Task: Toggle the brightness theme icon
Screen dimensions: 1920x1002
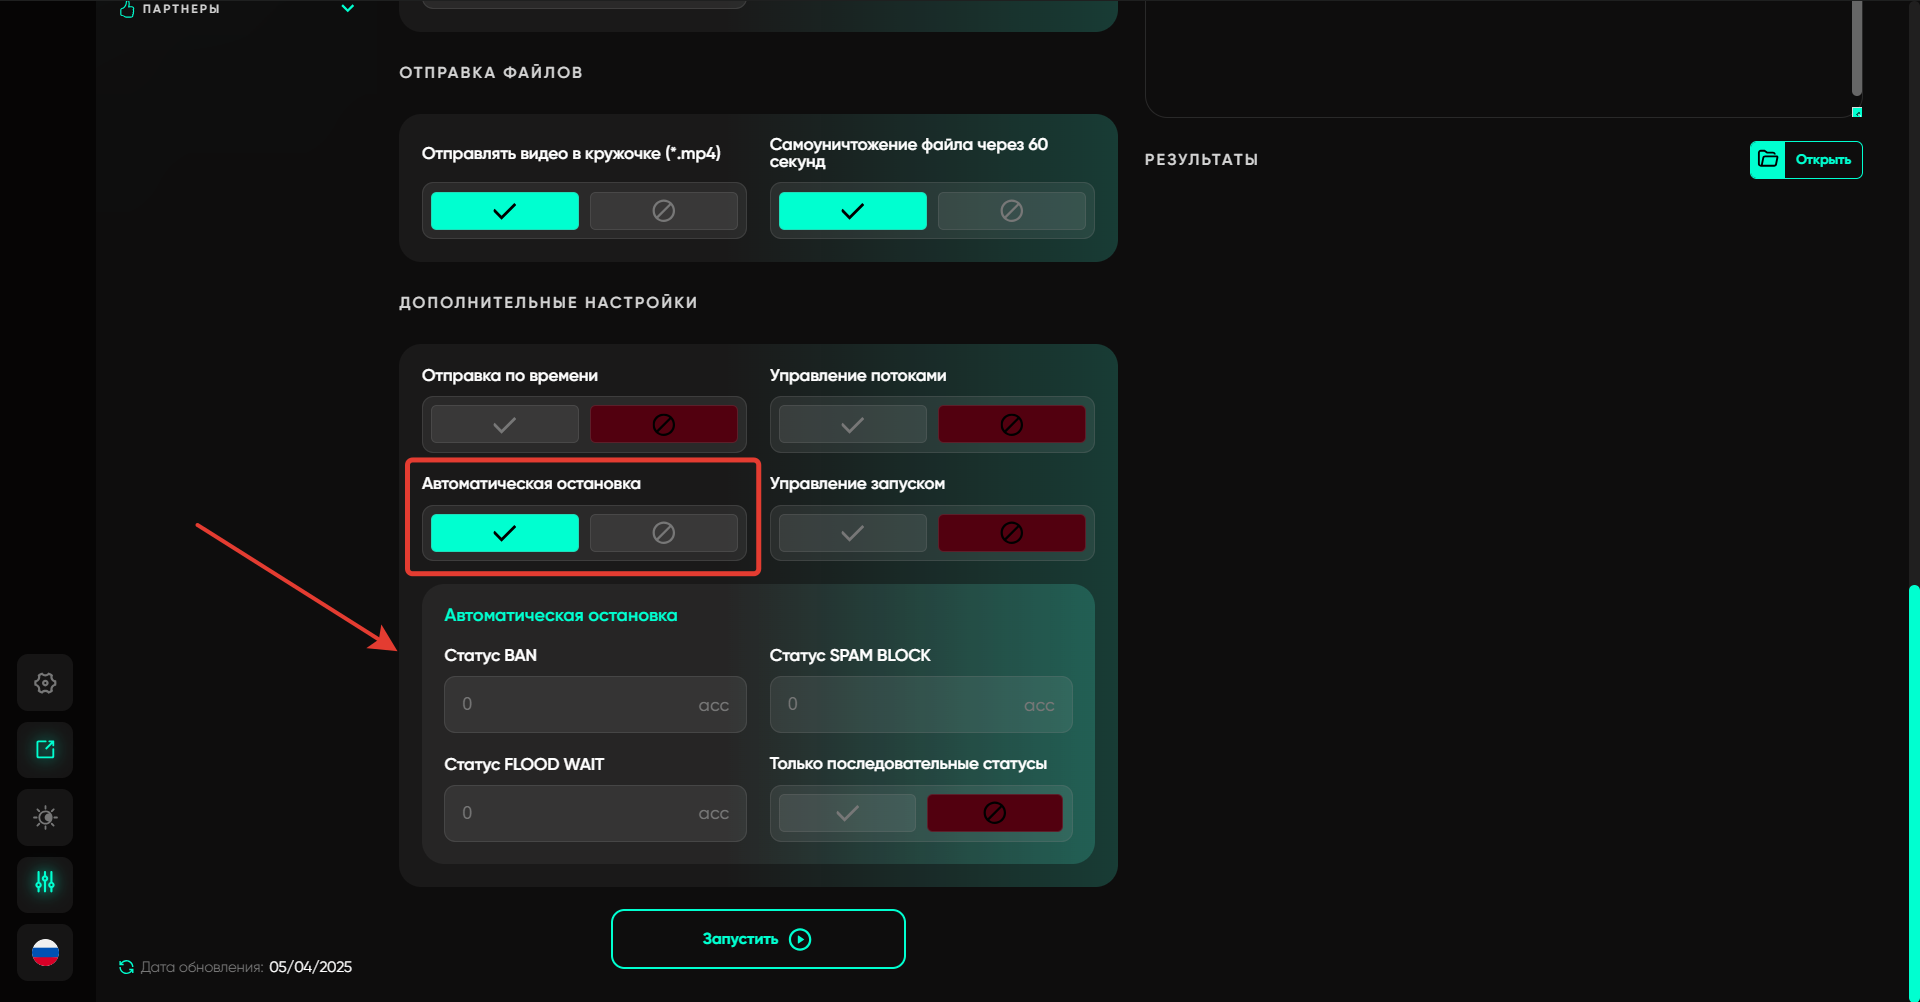Action: (x=45, y=817)
